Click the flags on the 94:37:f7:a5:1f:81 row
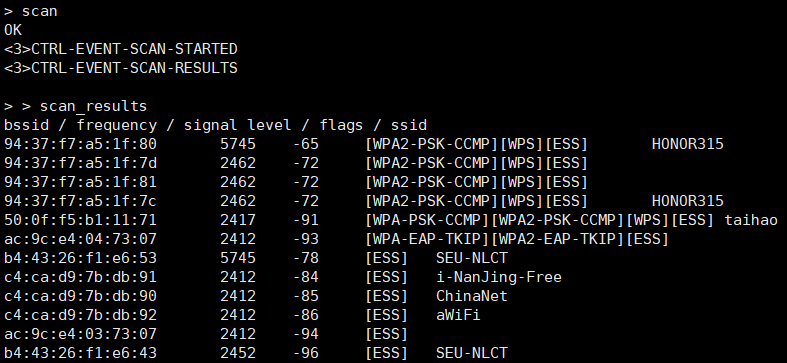 (476, 182)
